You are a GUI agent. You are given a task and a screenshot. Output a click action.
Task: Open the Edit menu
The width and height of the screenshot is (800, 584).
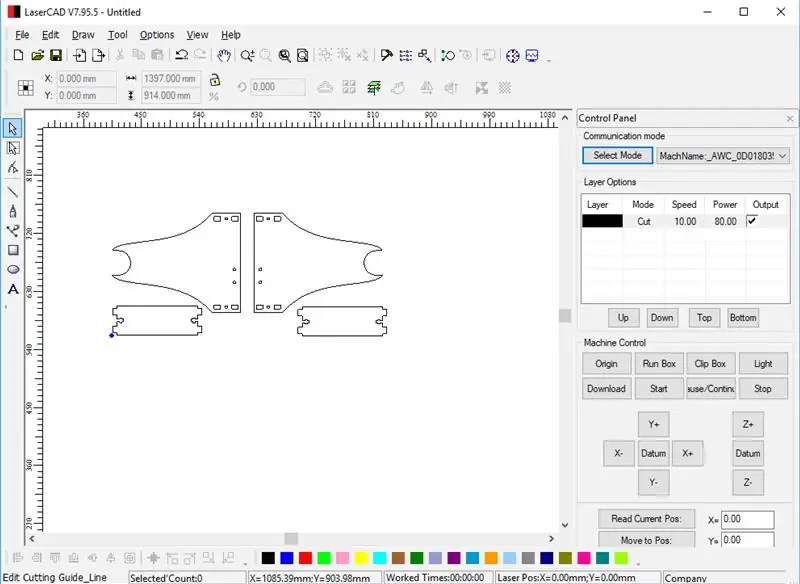pos(51,35)
